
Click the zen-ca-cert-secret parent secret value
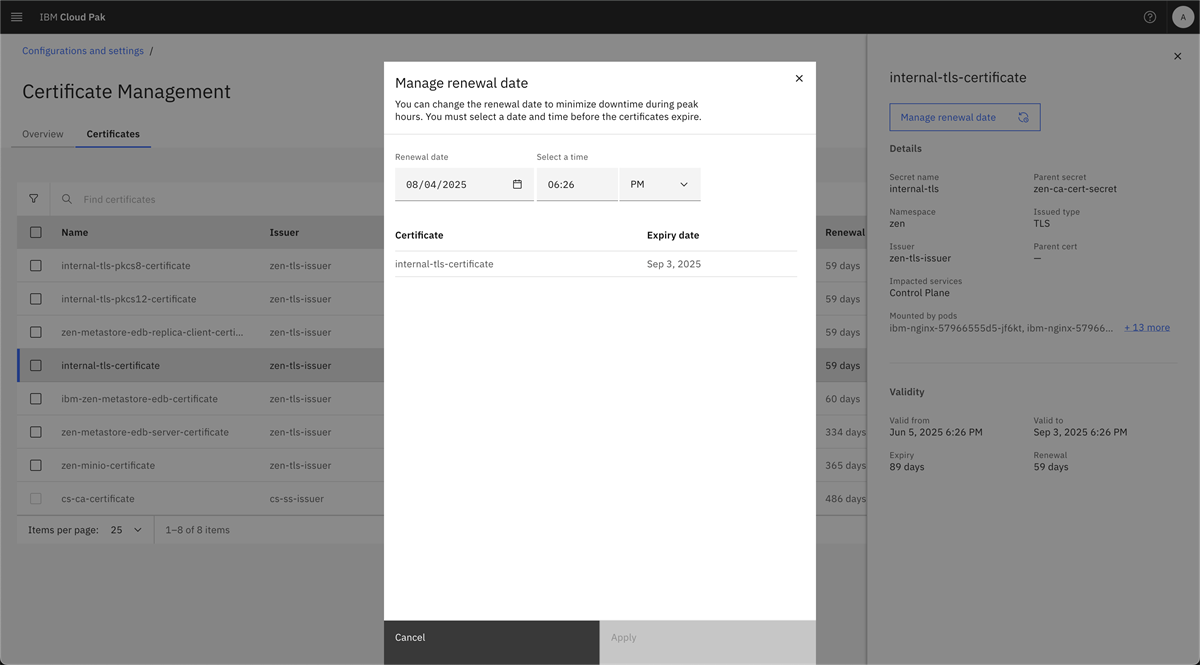pos(1075,189)
